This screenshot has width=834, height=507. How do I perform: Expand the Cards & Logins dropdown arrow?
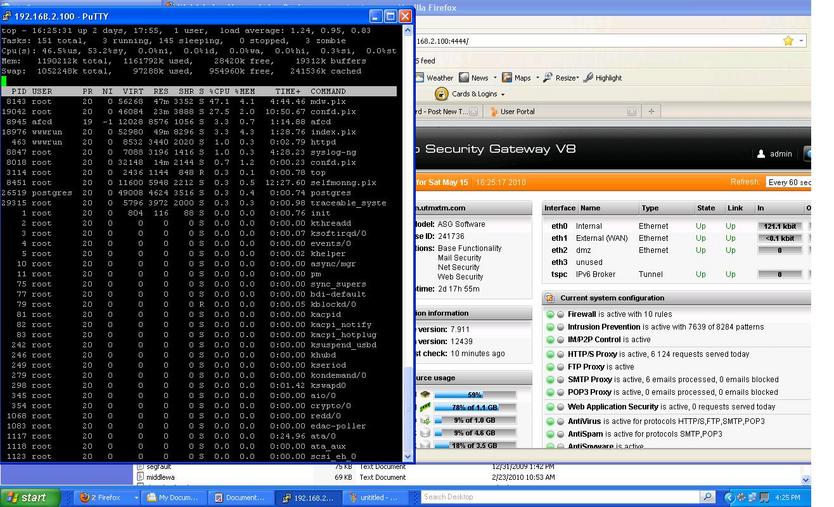click(503, 94)
